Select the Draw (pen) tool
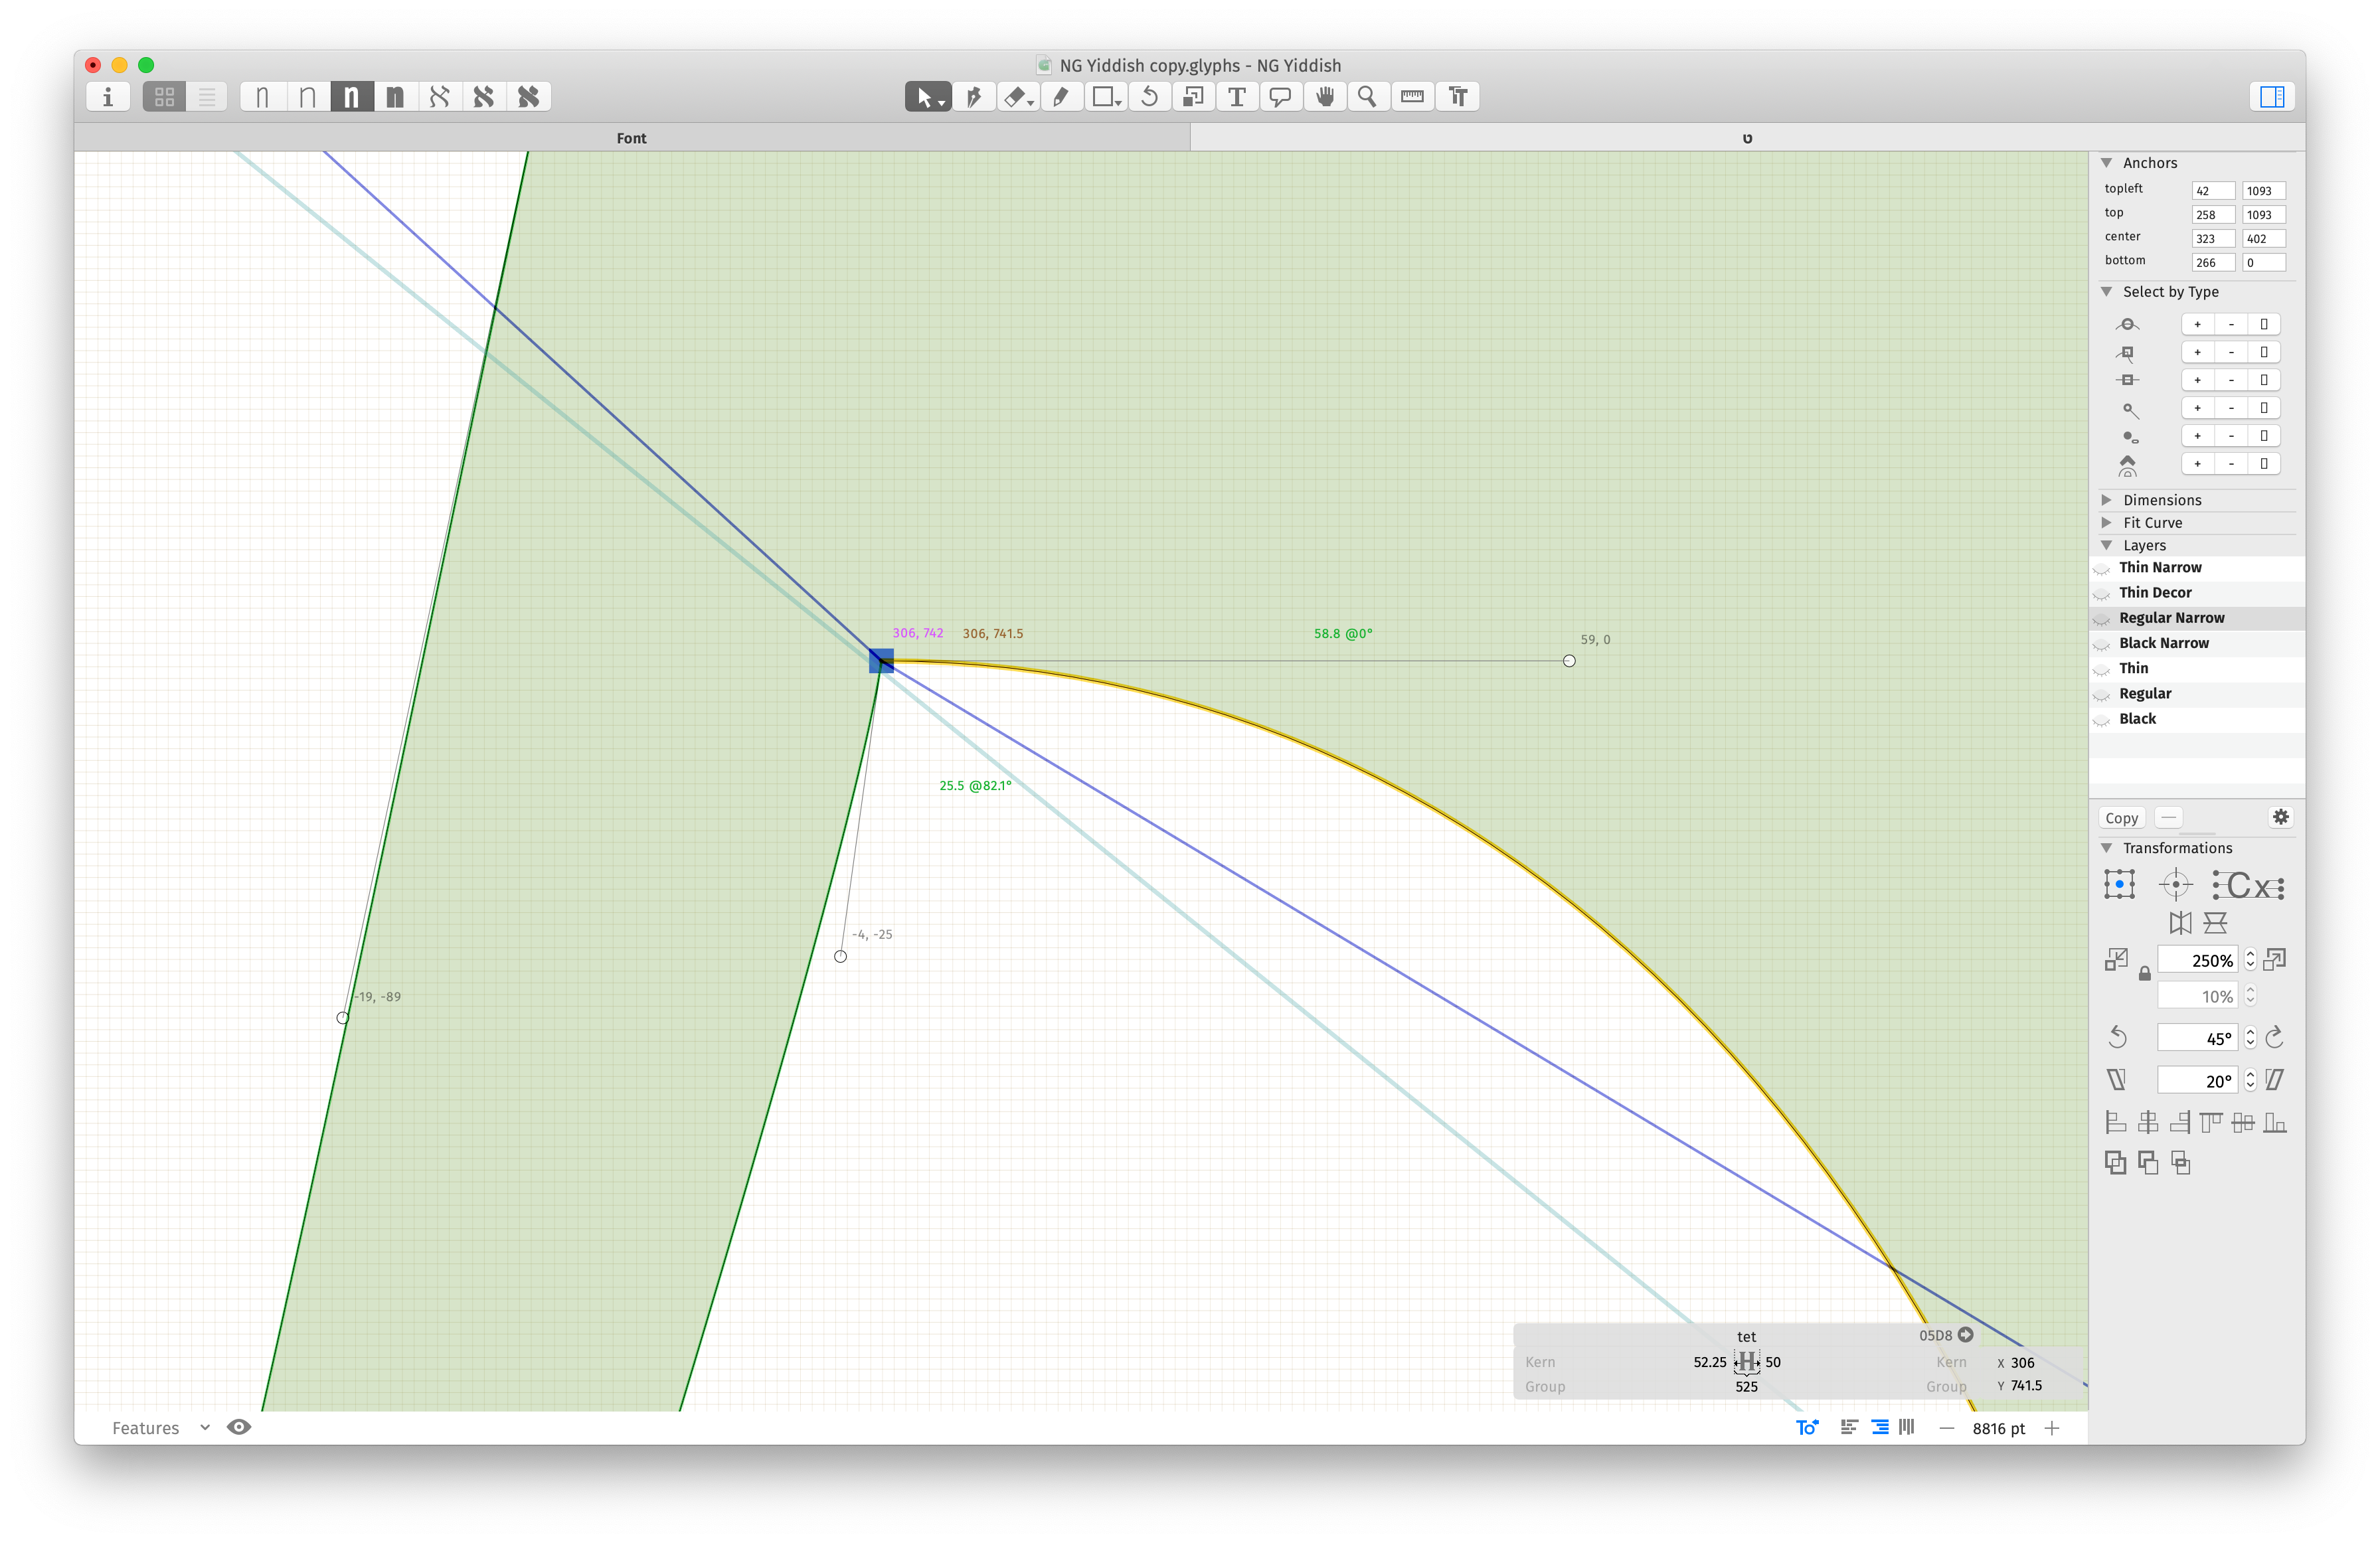Screen dimensions: 2380x1543 click(x=974, y=96)
